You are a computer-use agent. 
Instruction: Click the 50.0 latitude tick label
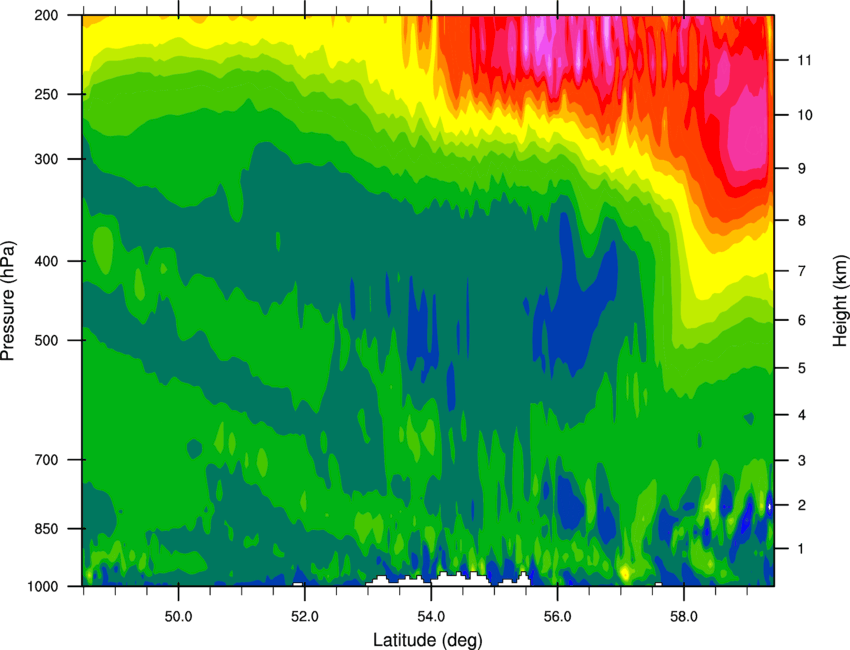(x=178, y=616)
